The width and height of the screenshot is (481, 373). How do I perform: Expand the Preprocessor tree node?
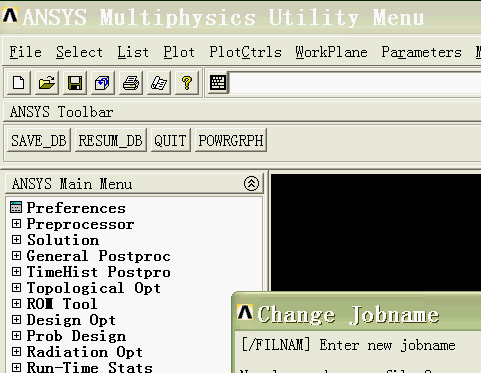tap(16, 223)
